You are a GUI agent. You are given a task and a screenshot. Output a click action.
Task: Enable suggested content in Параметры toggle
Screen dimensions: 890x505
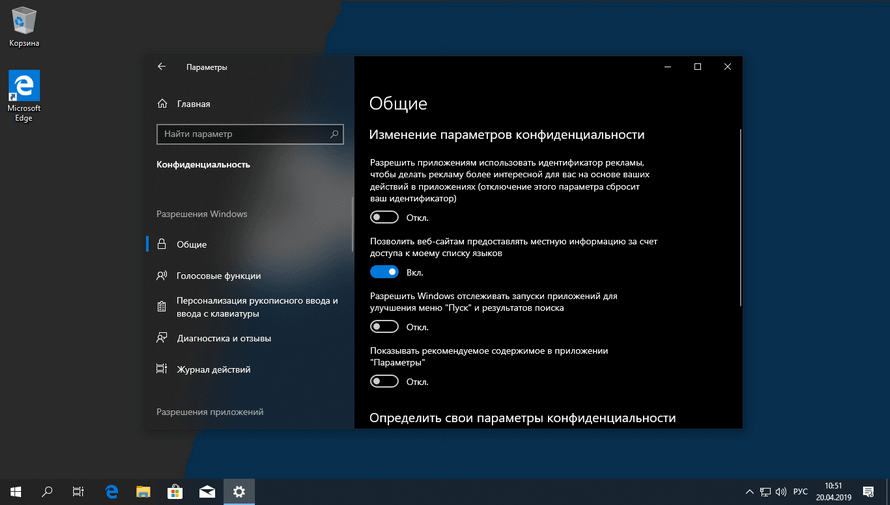[x=384, y=382]
